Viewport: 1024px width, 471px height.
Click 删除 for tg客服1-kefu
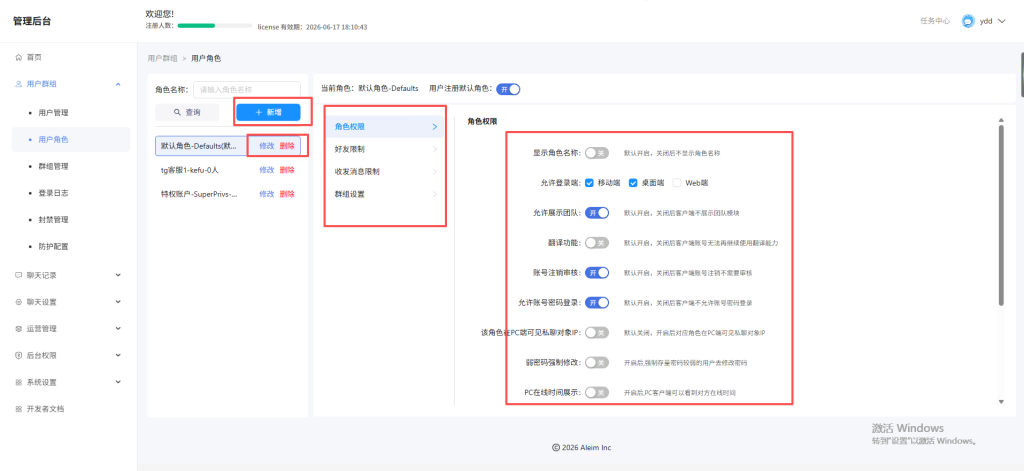pos(287,170)
